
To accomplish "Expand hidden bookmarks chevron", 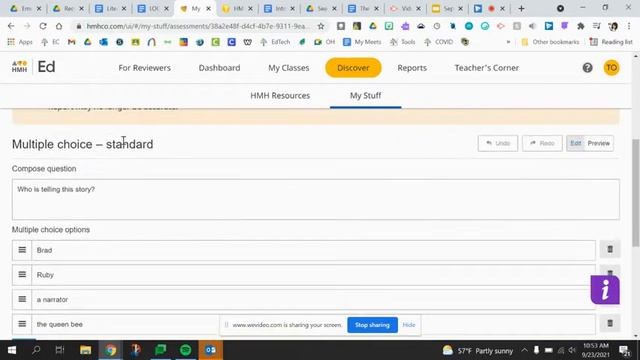I will coord(508,42).
